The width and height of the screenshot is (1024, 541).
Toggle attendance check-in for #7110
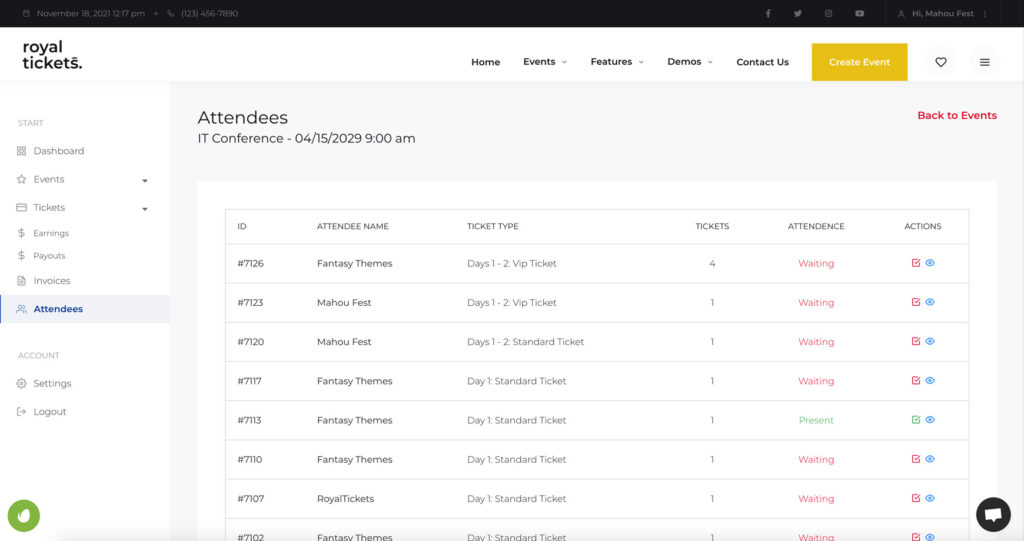[x=916, y=459]
